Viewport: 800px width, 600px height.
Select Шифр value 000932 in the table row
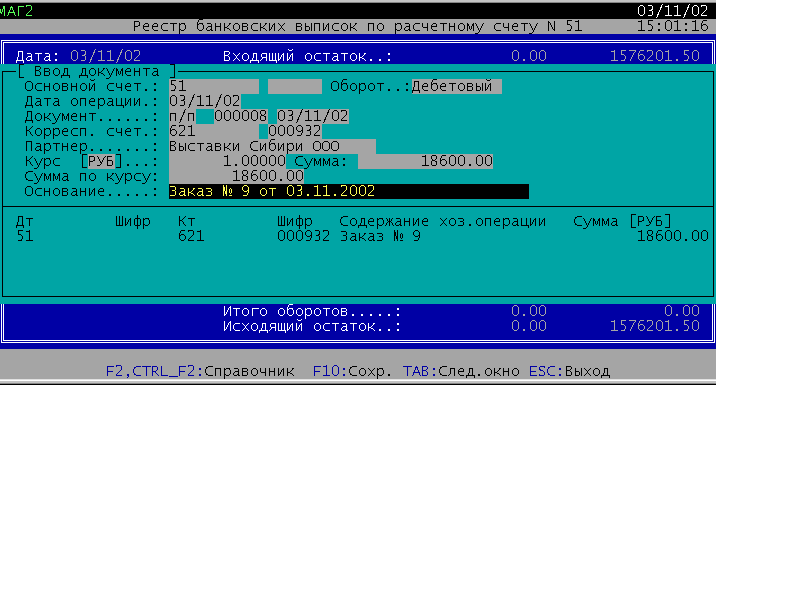point(303,236)
